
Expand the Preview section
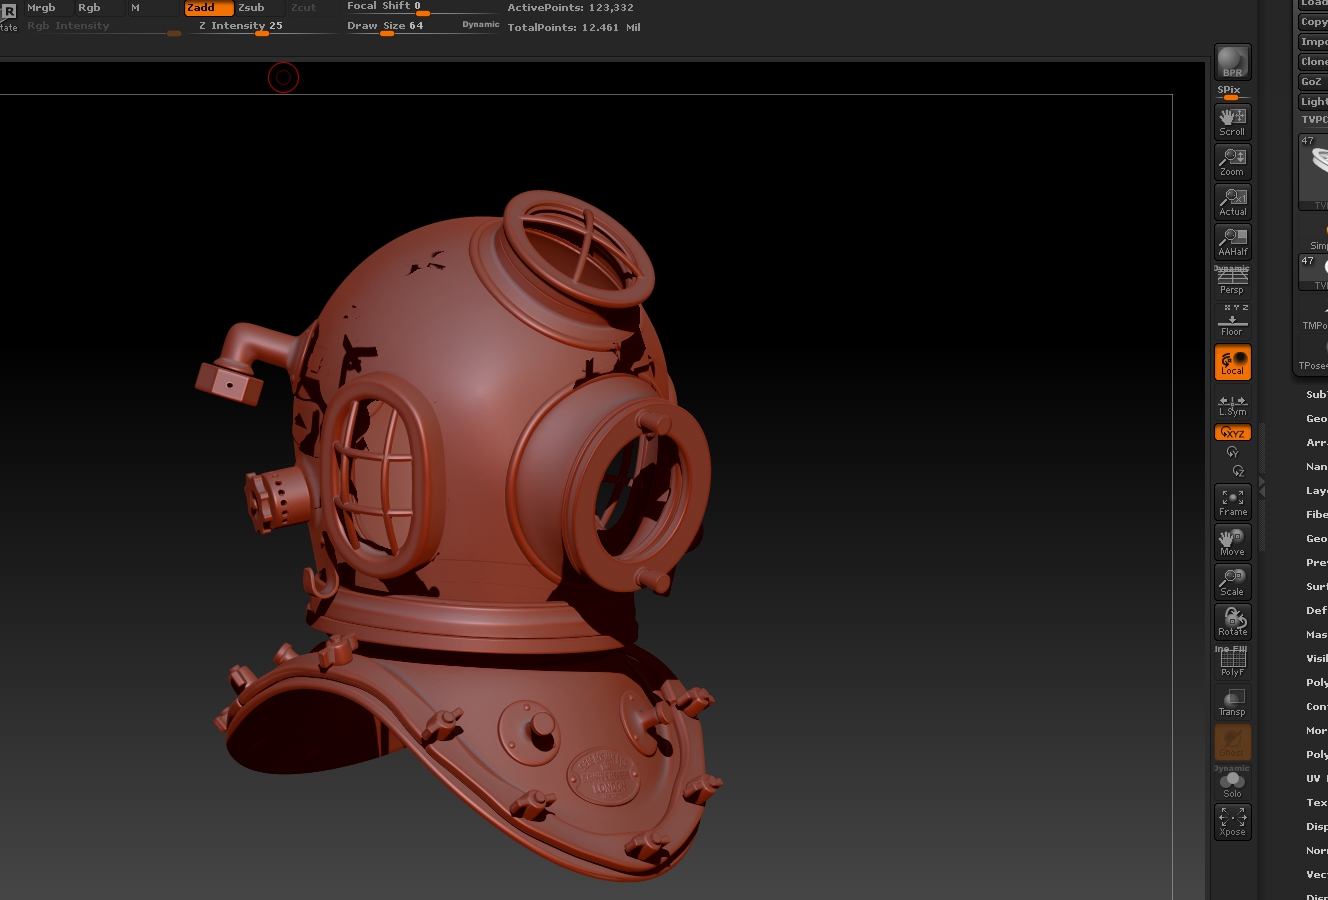[x=1316, y=563]
